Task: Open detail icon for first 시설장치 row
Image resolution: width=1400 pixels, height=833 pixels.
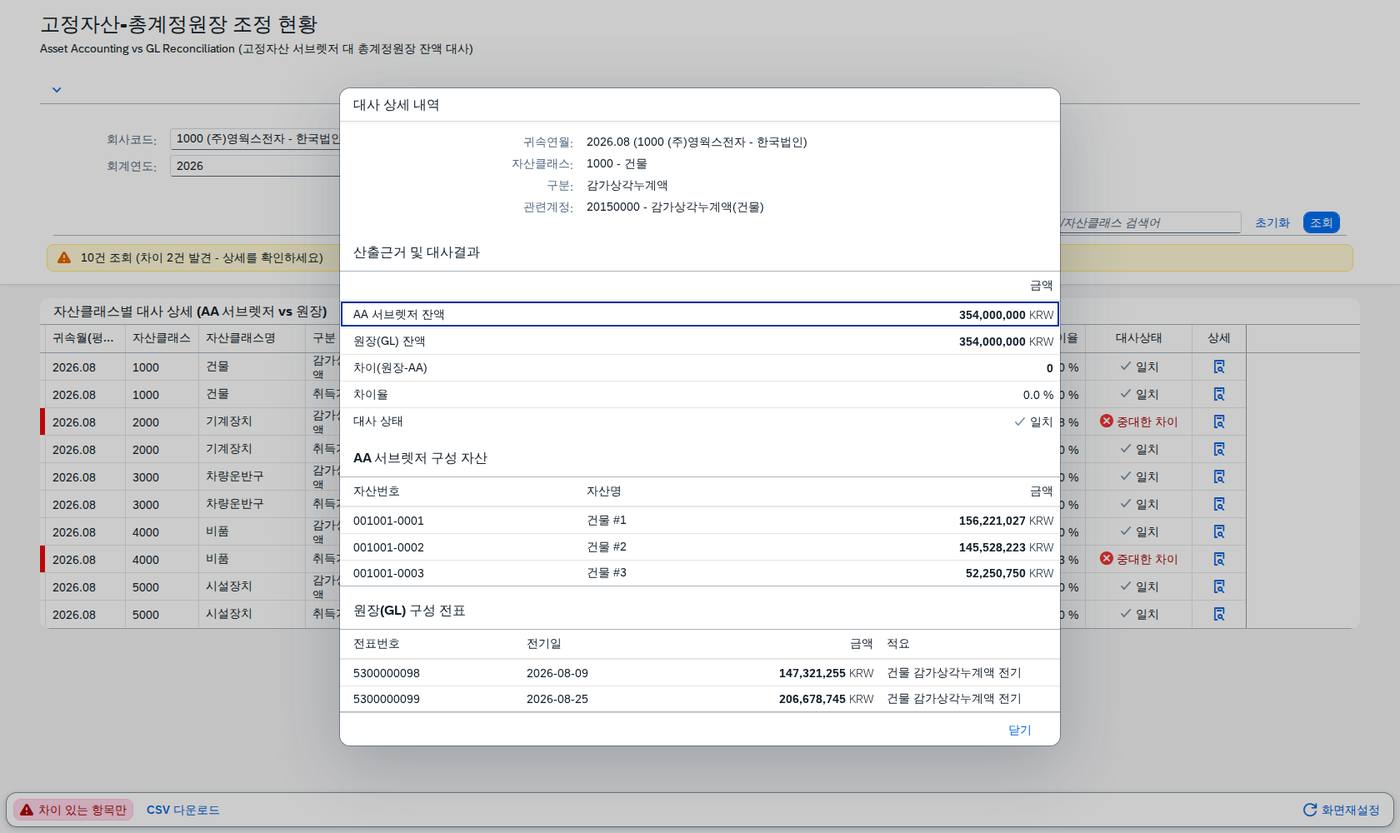Action: pyautogui.click(x=1219, y=587)
